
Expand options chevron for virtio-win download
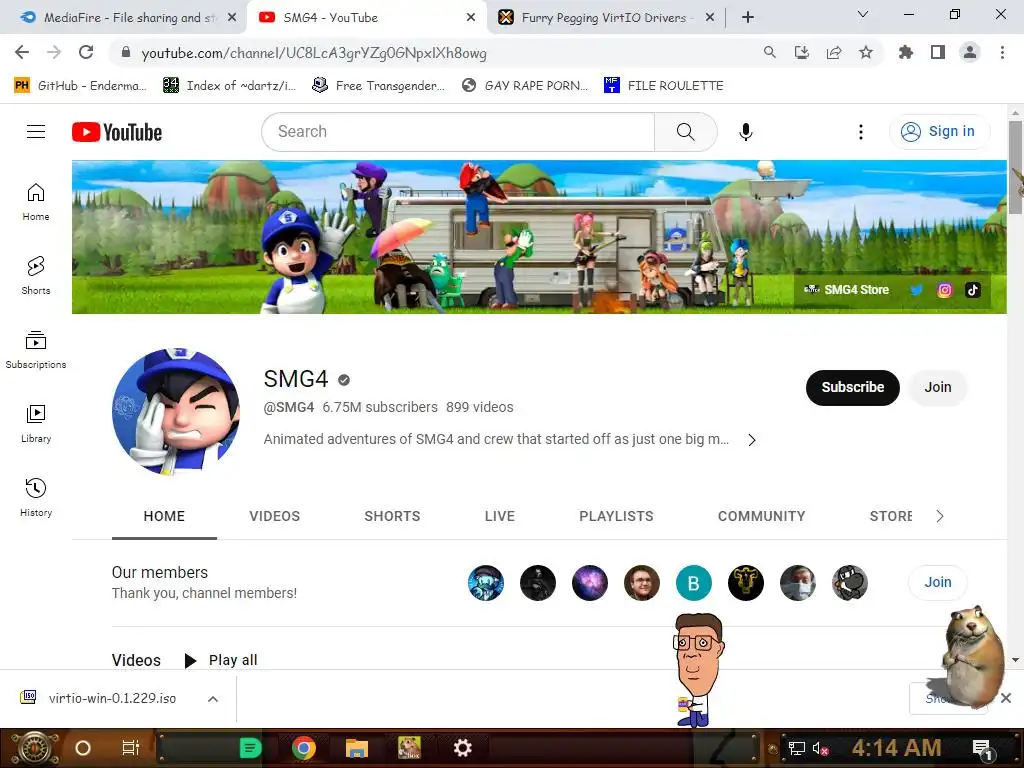(212, 699)
